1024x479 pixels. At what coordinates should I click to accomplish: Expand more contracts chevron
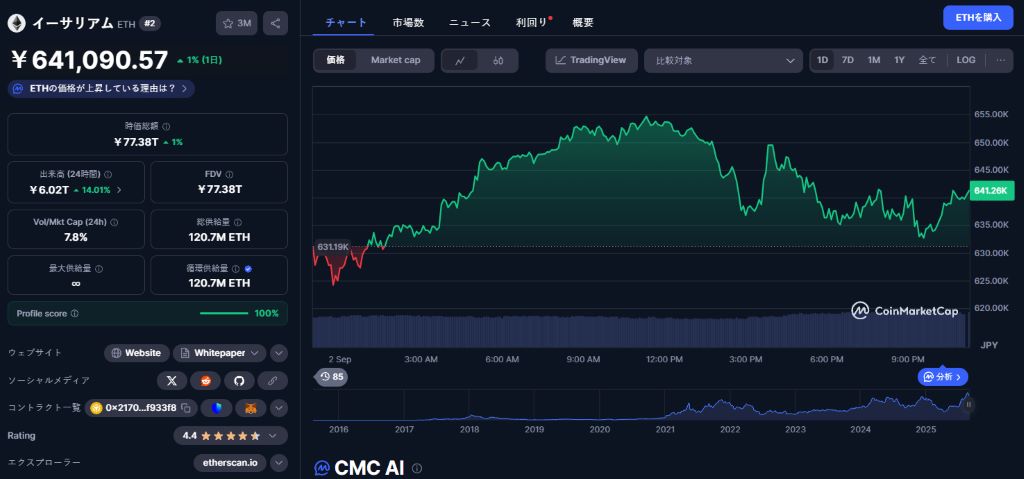[279, 408]
